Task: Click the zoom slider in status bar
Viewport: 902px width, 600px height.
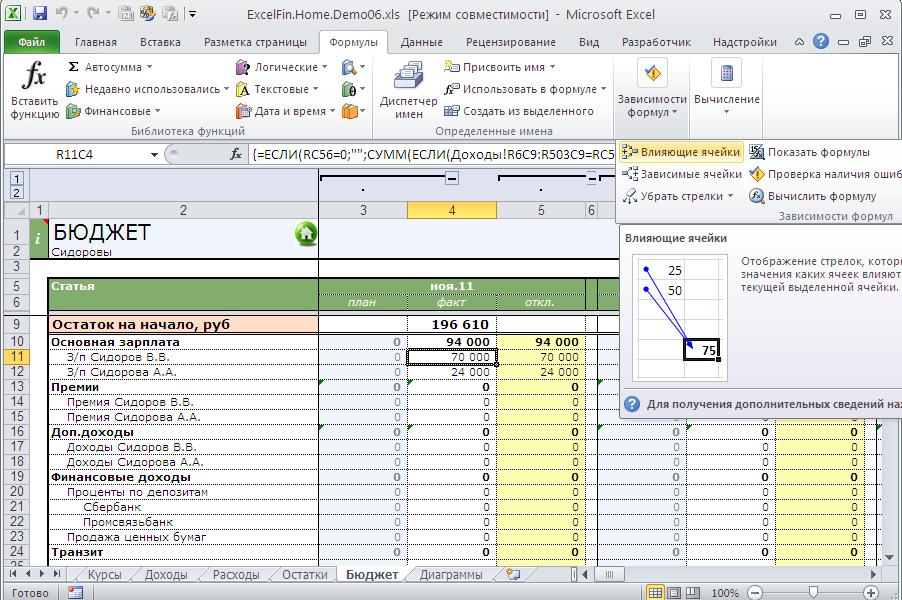Action: point(815,592)
